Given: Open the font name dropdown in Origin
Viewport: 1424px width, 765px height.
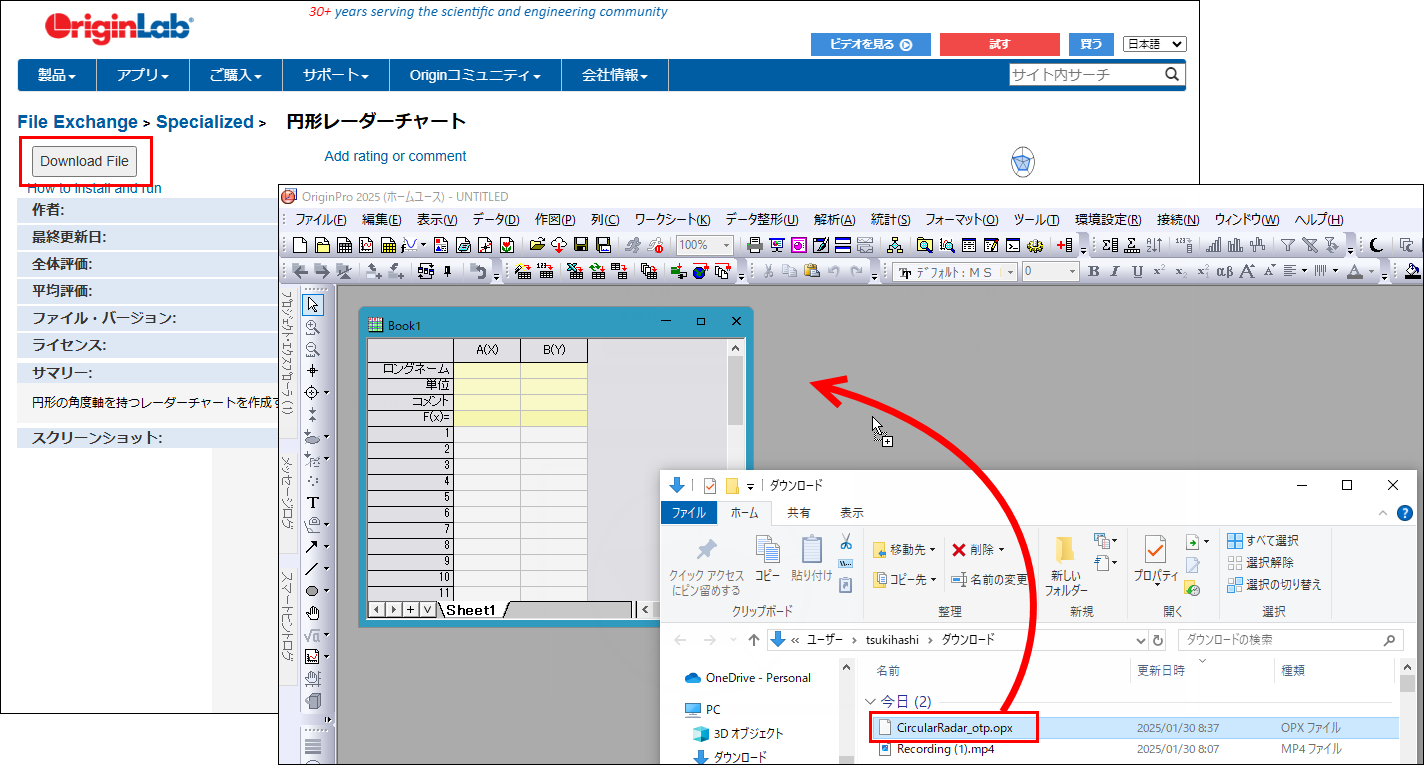Looking at the screenshot, I should pyautogui.click(x=1009, y=271).
